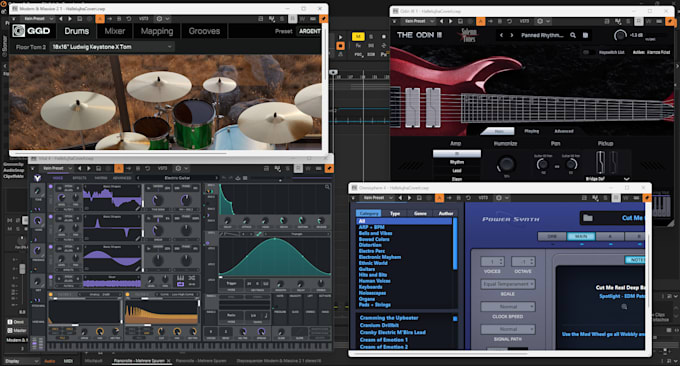Select the Drums tab in GGD

tap(77, 31)
